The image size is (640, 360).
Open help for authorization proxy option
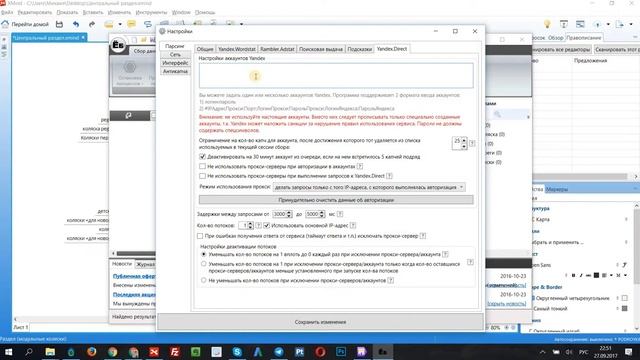[360, 166]
